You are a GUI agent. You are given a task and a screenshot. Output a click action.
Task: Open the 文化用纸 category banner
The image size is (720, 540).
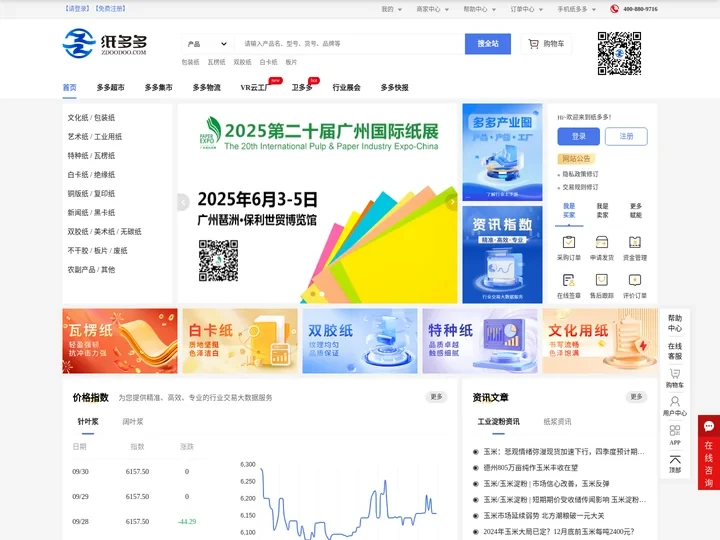pos(600,341)
